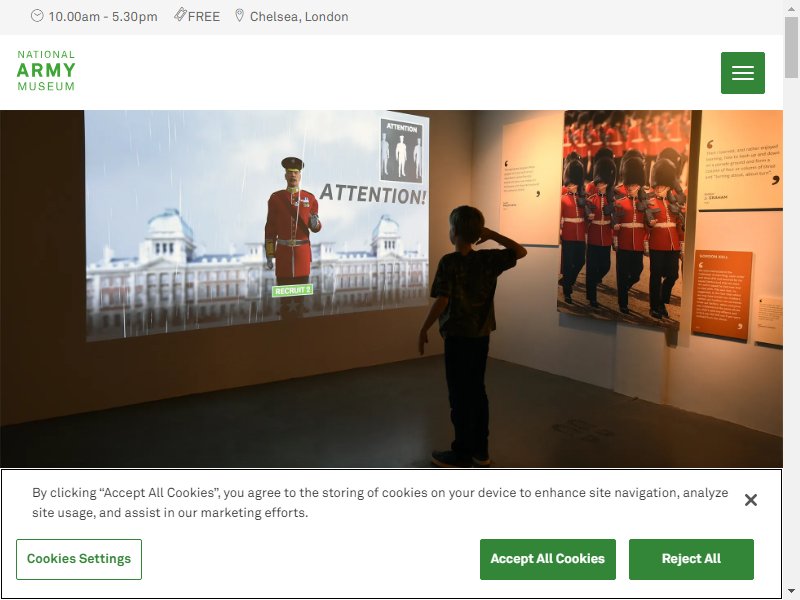Click the National Army Museum logo
The height and width of the screenshot is (600, 800).
click(x=46, y=71)
